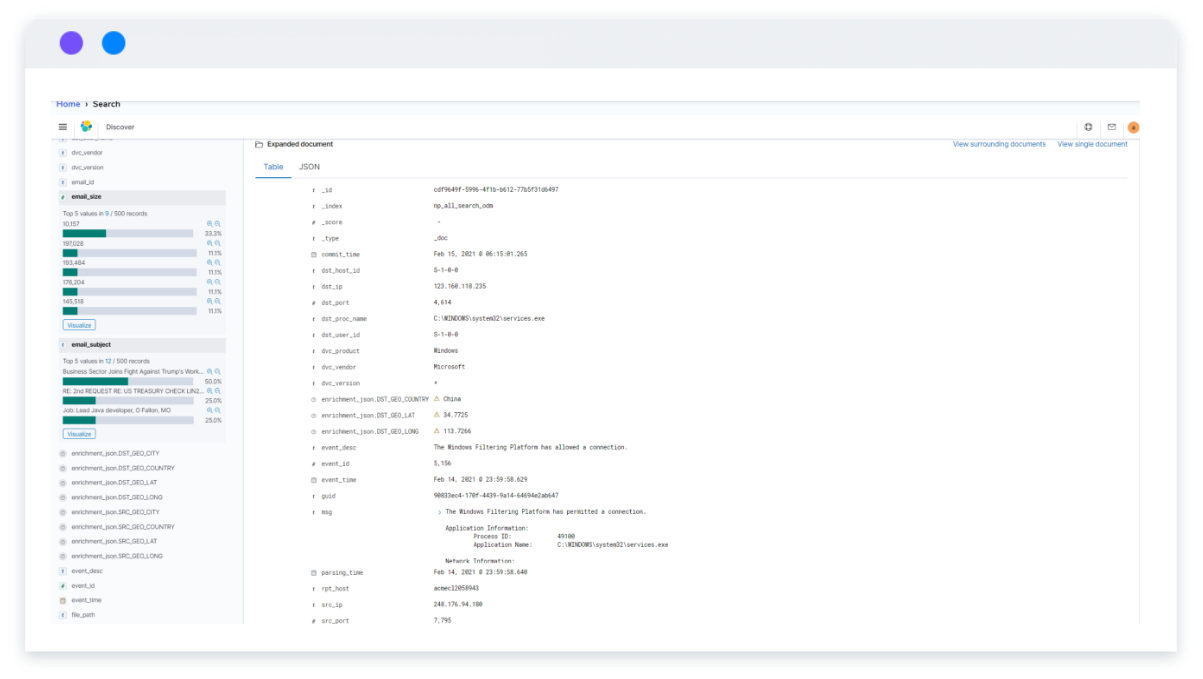Image resolution: width=1203 pixels, height=679 pixels.
Task: Filter for Job: Lead Java developer subject
Action: point(210,410)
